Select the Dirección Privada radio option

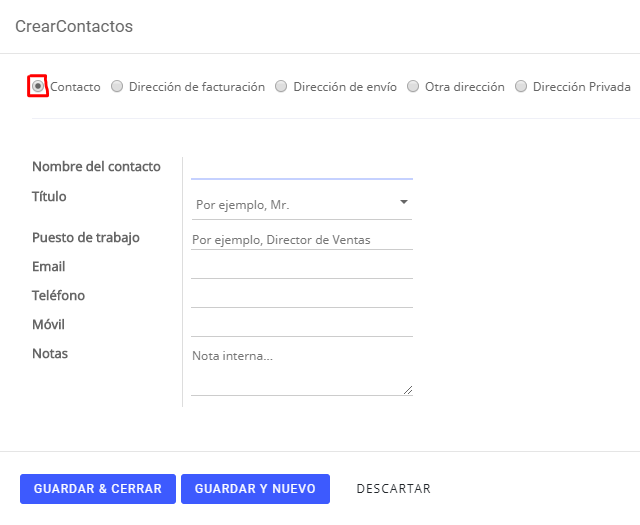(x=521, y=86)
